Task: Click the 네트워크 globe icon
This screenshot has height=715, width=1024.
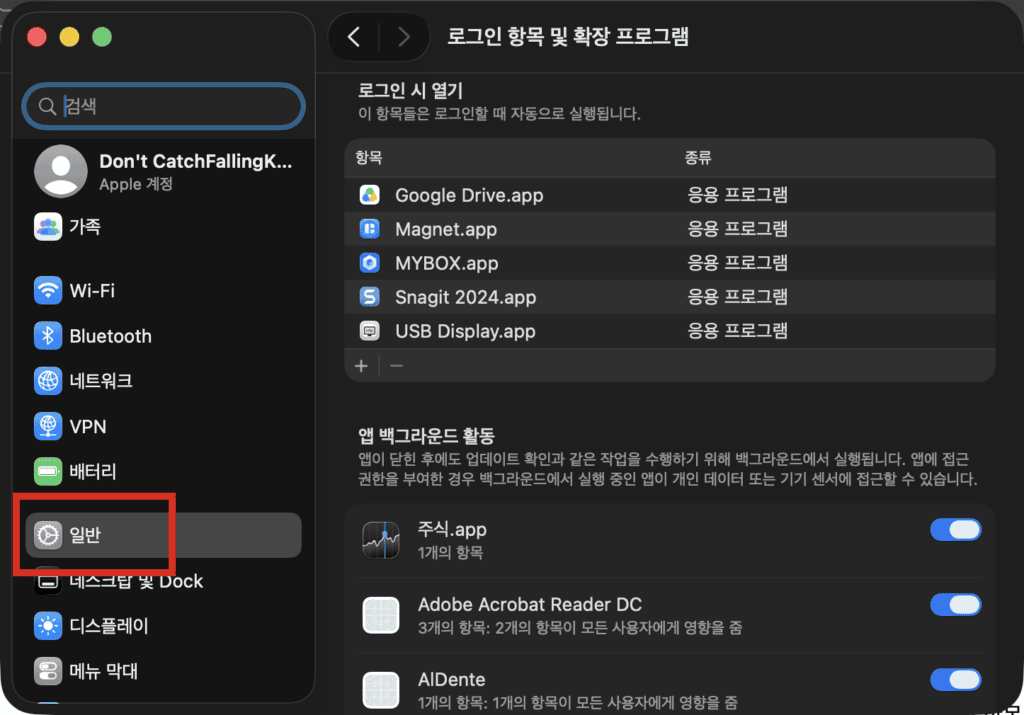Action: tap(48, 381)
